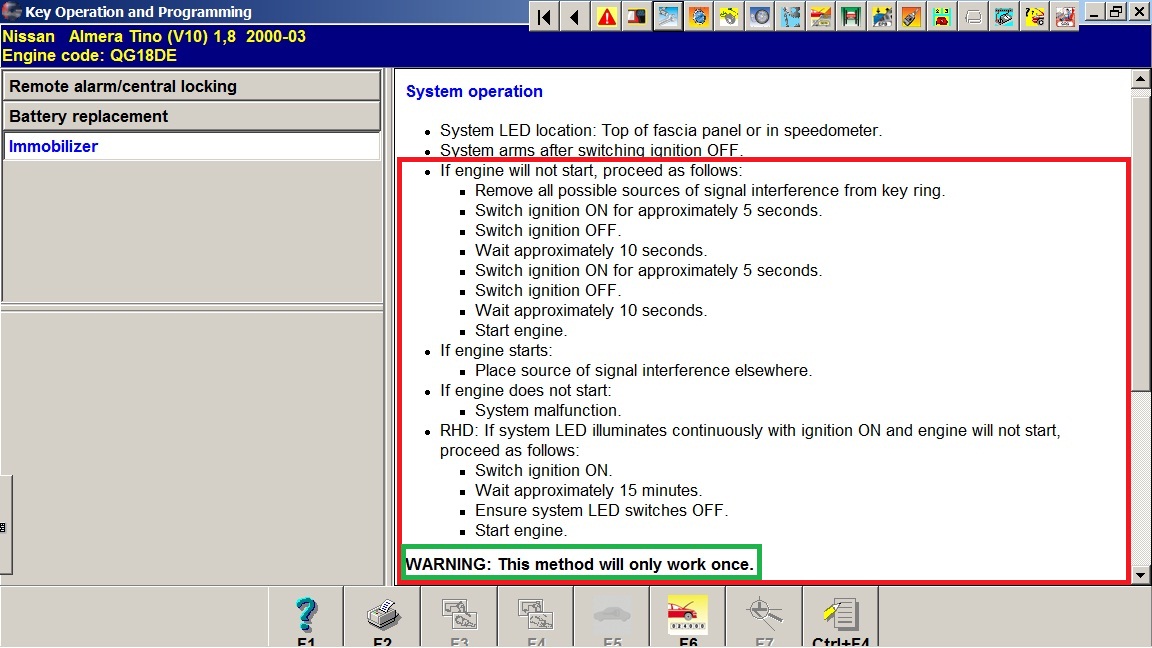
Task: Select the Battery replacement section
Action: [192, 116]
